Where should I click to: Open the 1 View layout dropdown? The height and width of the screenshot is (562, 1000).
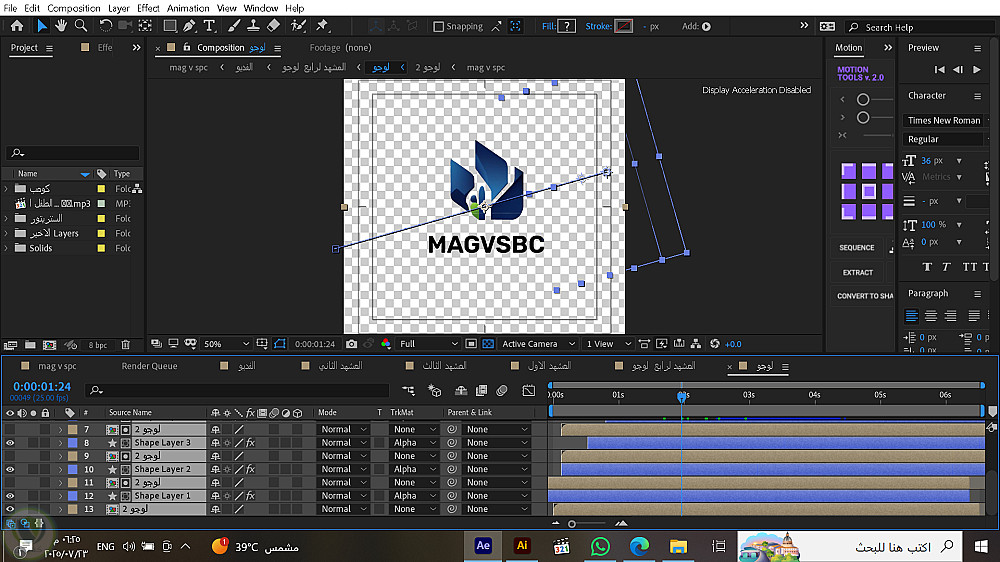(x=608, y=344)
